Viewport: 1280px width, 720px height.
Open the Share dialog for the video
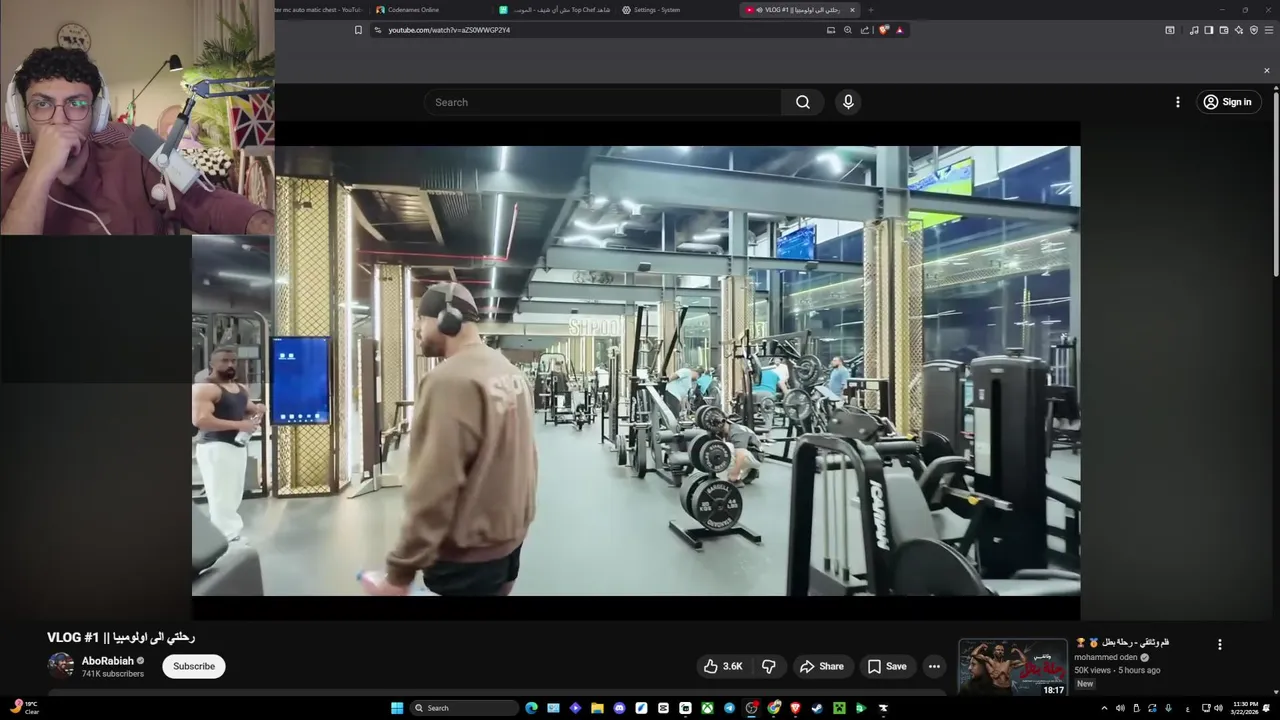(x=821, y=666)
